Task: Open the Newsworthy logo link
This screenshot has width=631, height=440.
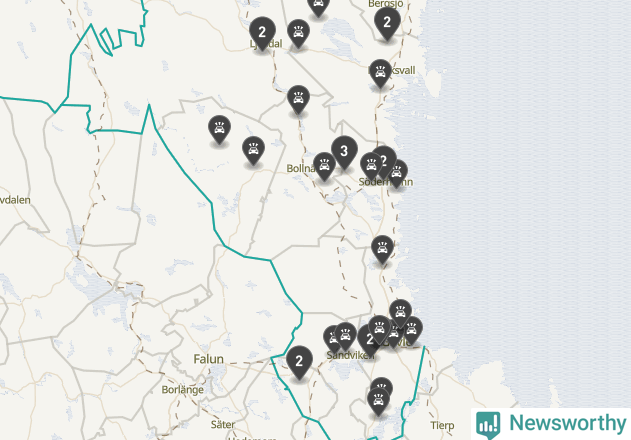Action: click(551, 424)
